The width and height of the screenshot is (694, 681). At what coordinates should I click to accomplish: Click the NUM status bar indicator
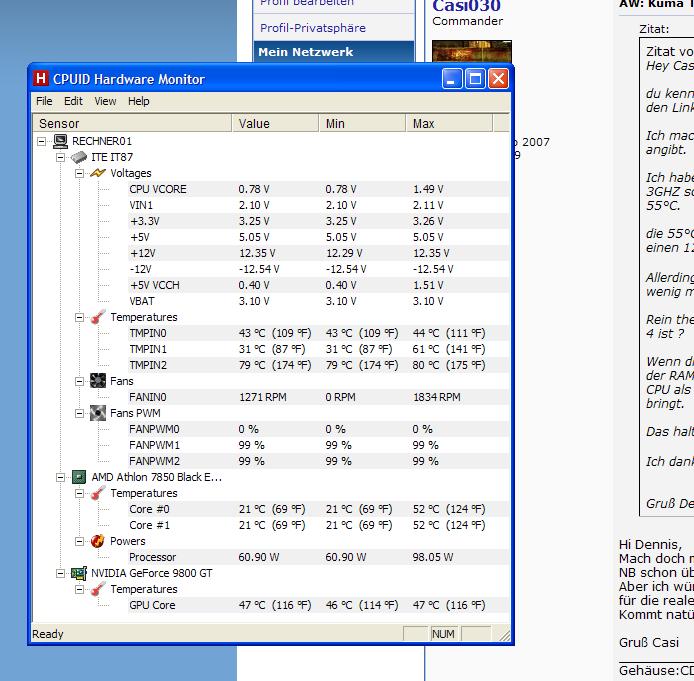pyautogui.click(x=443, y=634)
